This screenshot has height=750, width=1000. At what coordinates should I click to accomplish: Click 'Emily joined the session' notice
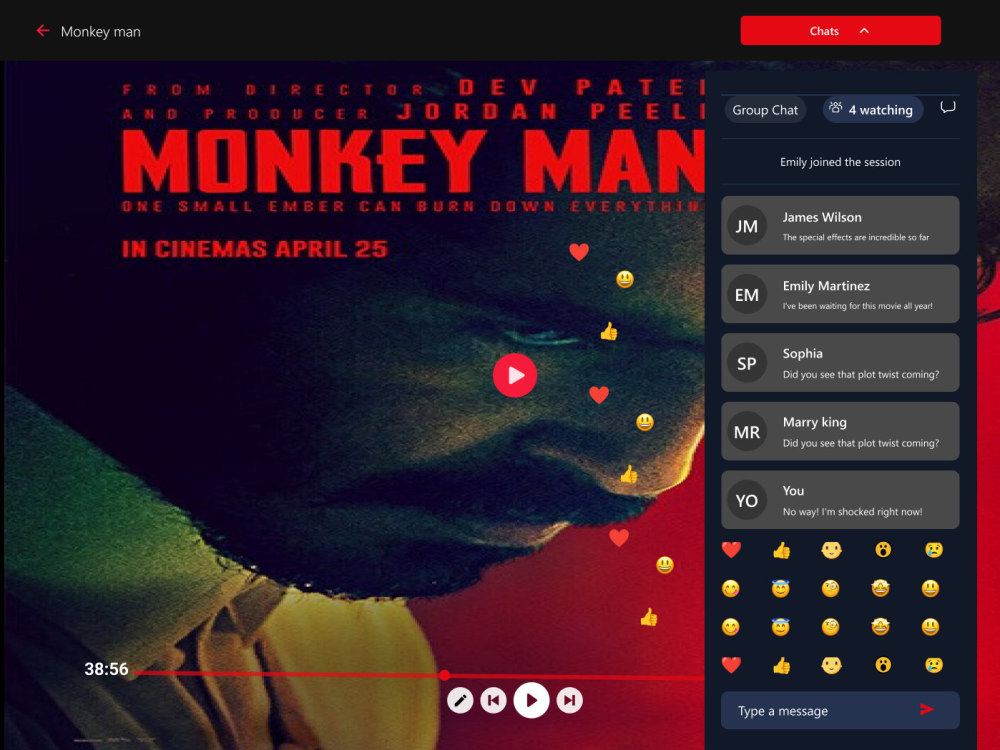(840, 162)
